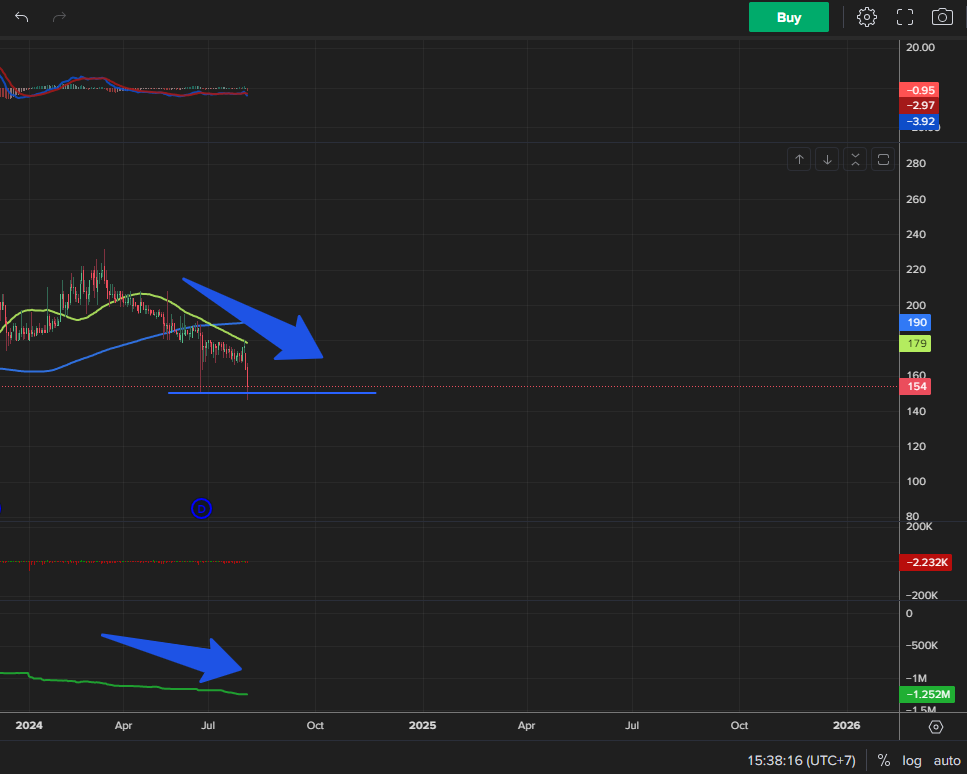The image size is (967, 774).
Task: Move the indicator pane up with the arrow icon
Action: 798,159
